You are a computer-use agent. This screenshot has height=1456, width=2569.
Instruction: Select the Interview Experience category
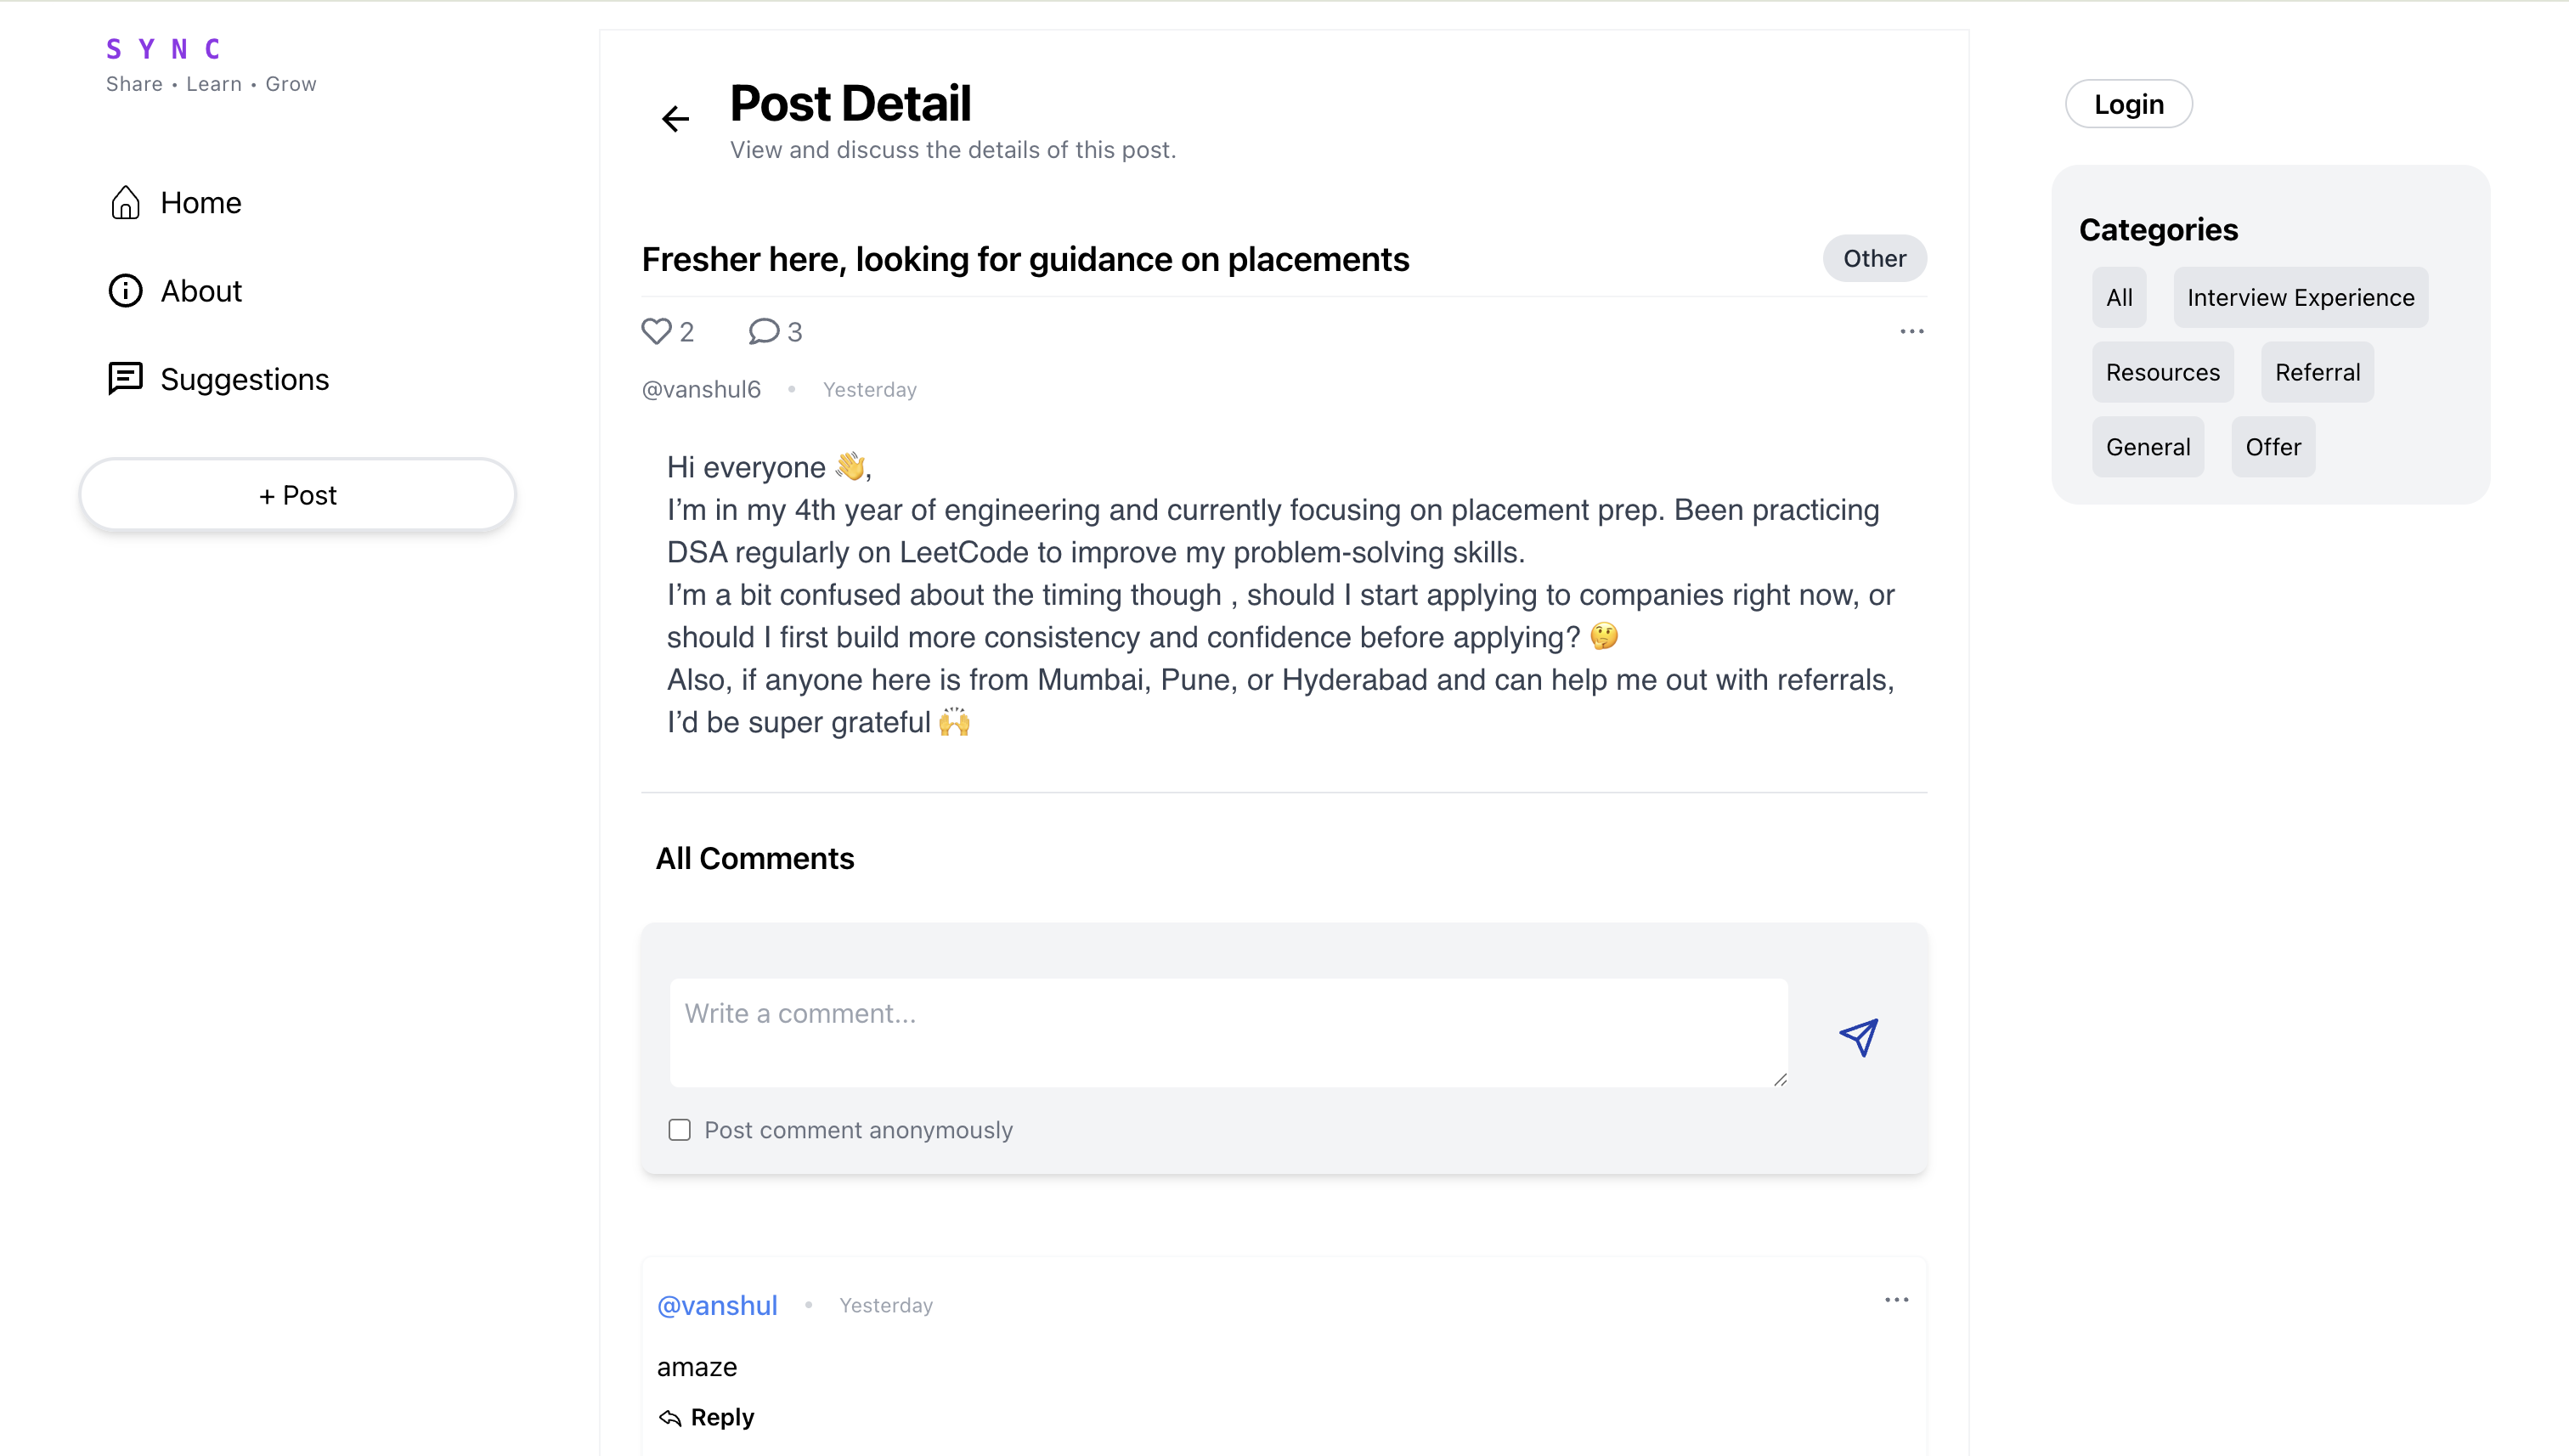(2300, 297)
